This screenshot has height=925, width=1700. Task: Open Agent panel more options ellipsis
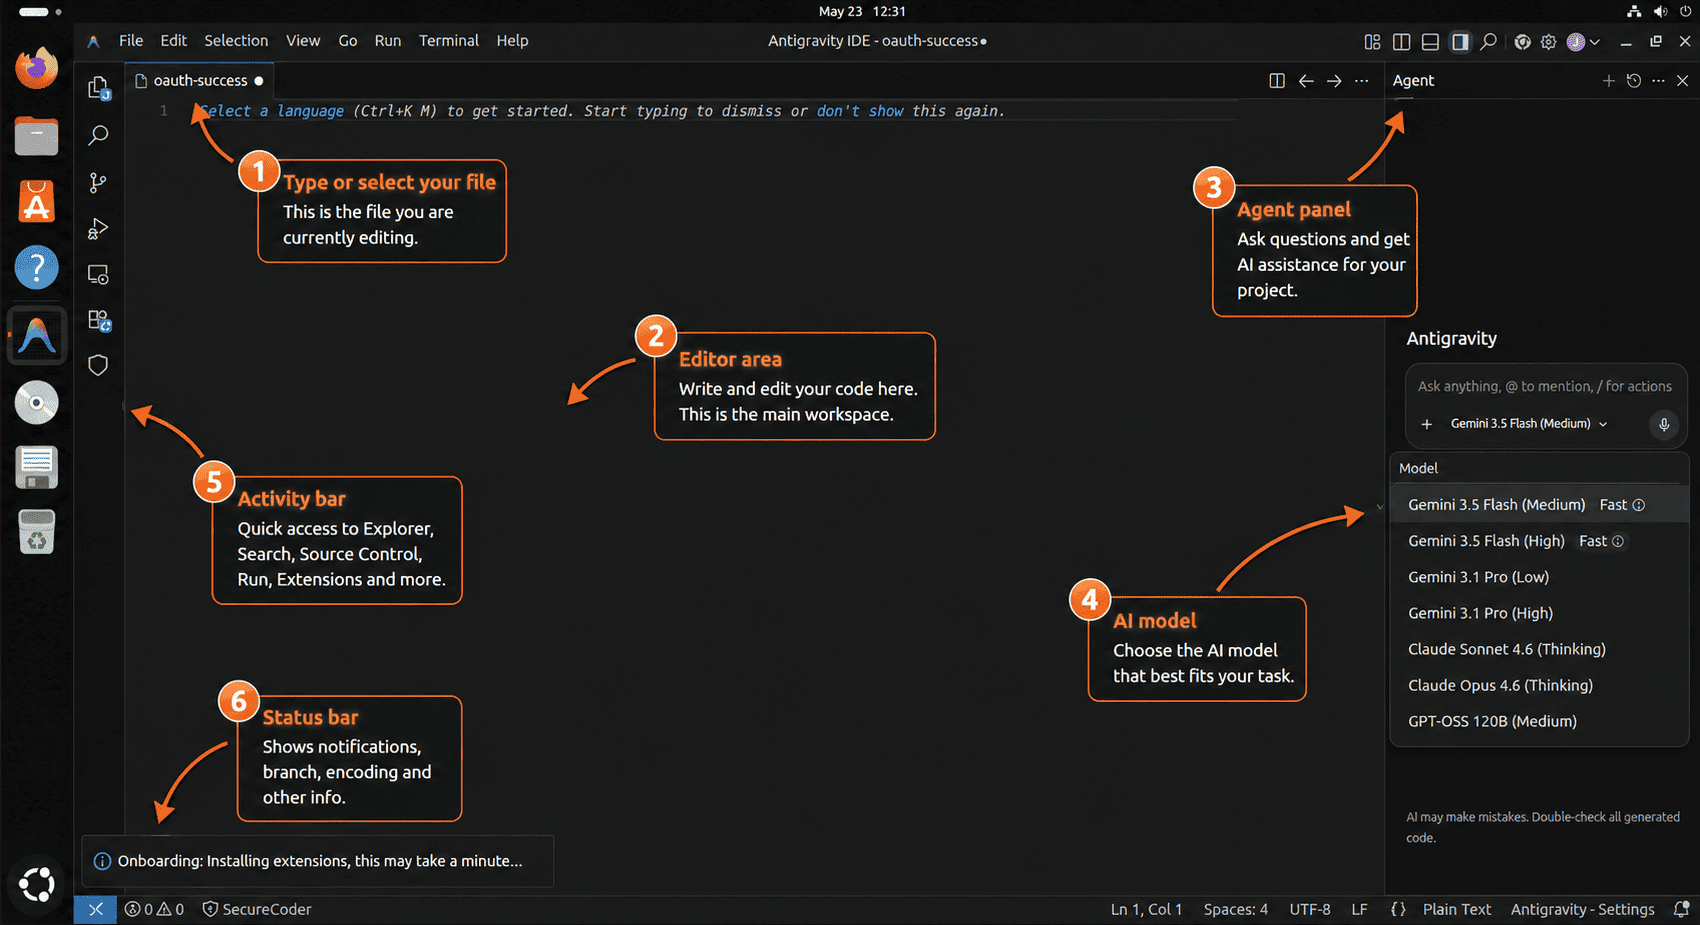pos(1659,80)
